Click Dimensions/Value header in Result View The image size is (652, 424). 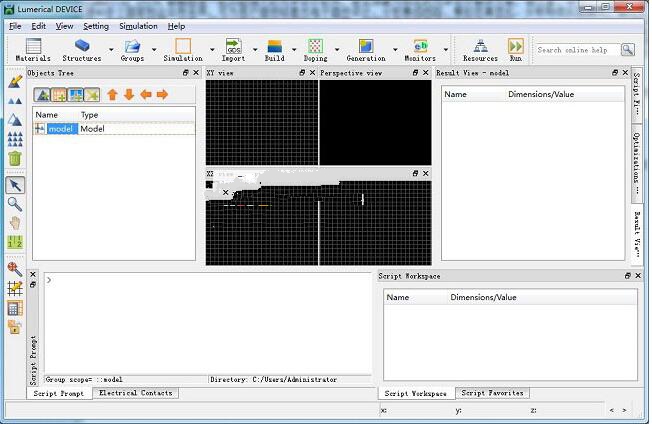coord(541,94)
